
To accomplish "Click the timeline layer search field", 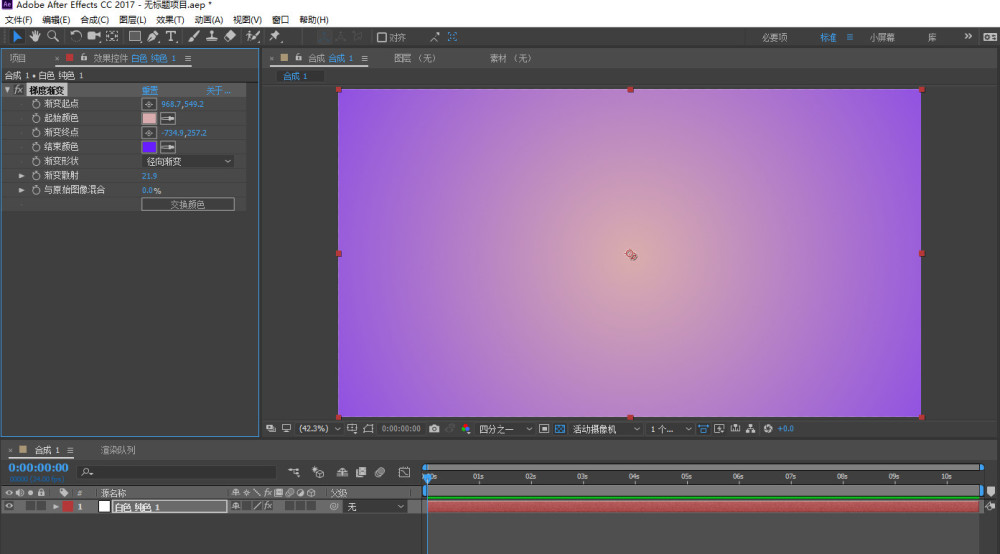I will point(180,472).
